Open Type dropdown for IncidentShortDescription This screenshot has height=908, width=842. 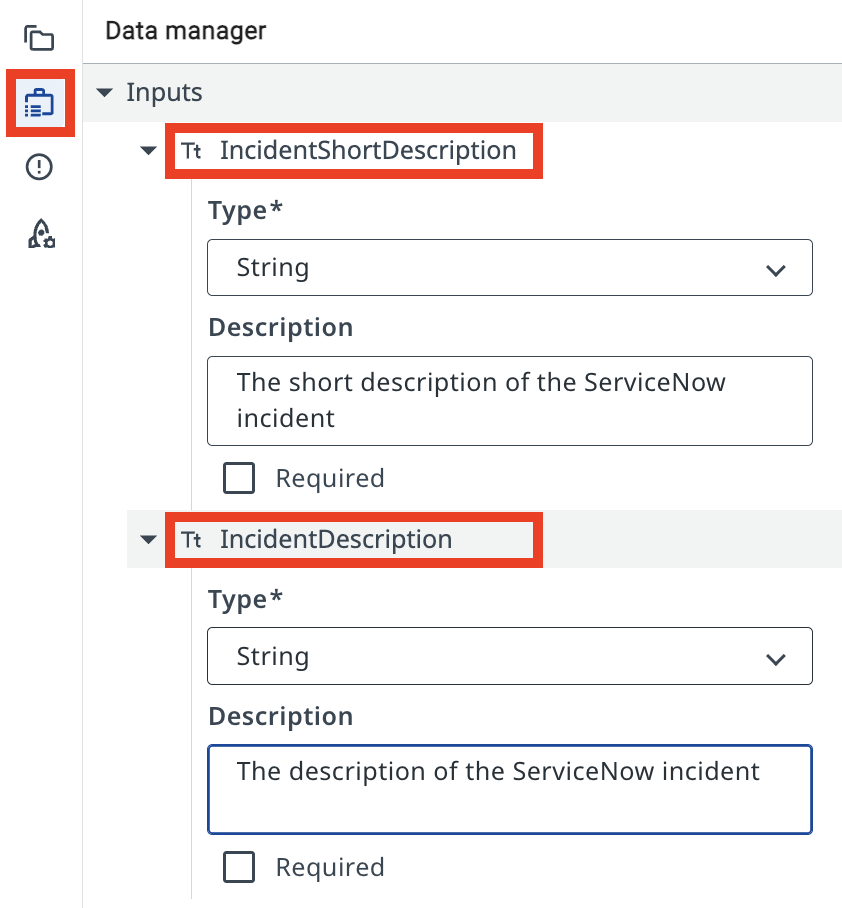(510, 268)
